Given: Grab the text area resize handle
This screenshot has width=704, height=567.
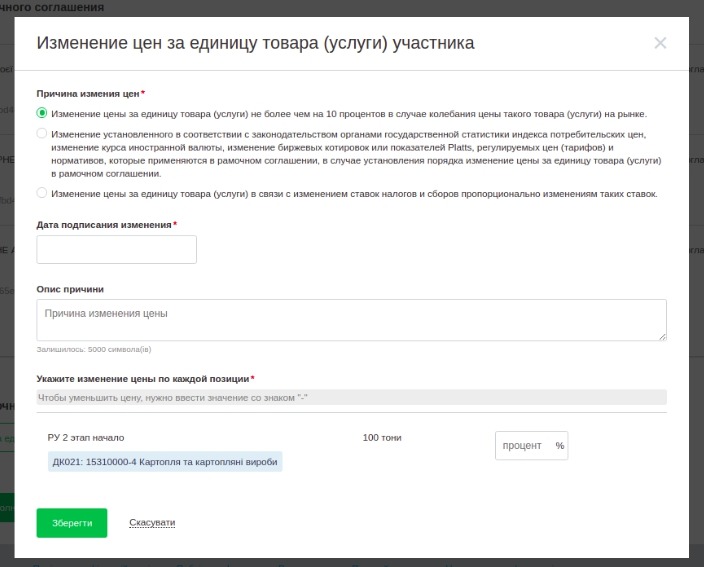Looking at the screenshot, I should click(x=662, y=337).
